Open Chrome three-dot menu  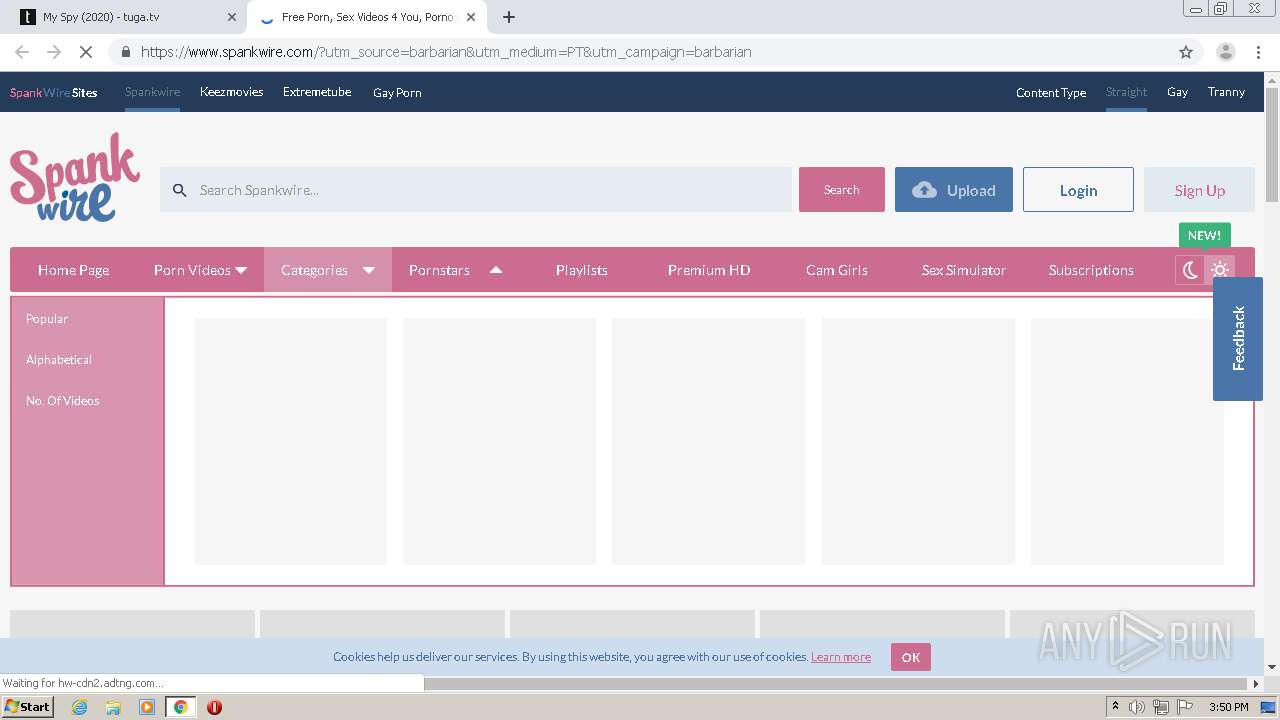1258,52
